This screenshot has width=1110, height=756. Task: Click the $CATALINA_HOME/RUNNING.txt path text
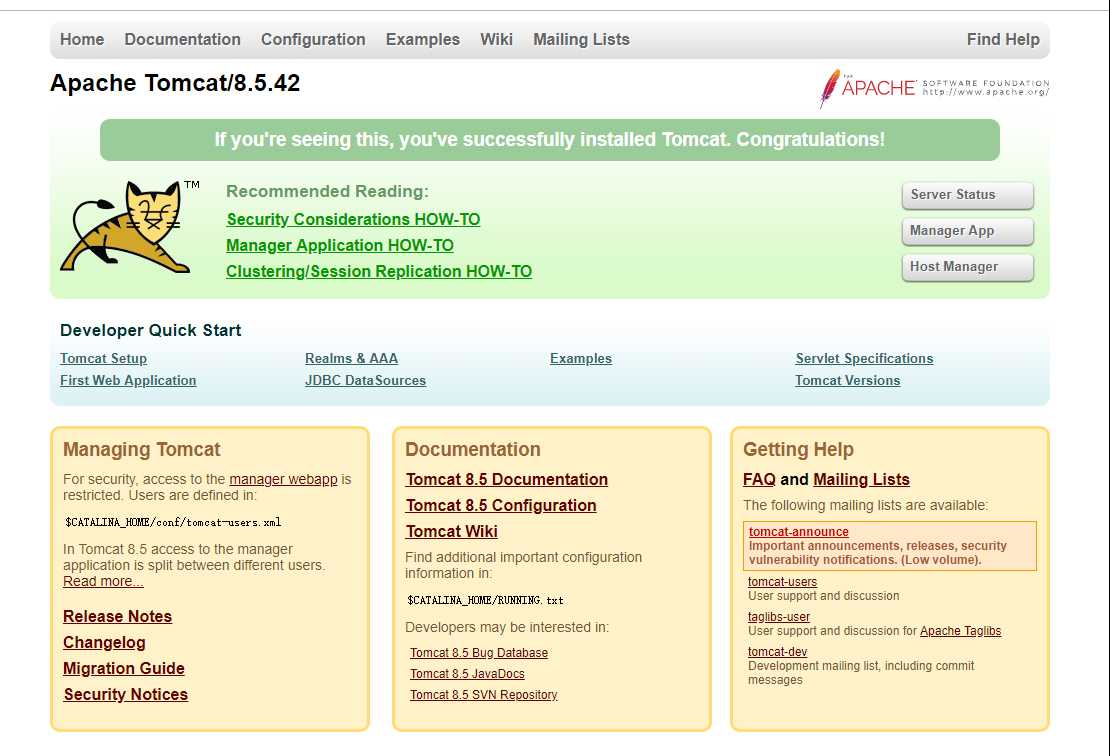(486, 600)
